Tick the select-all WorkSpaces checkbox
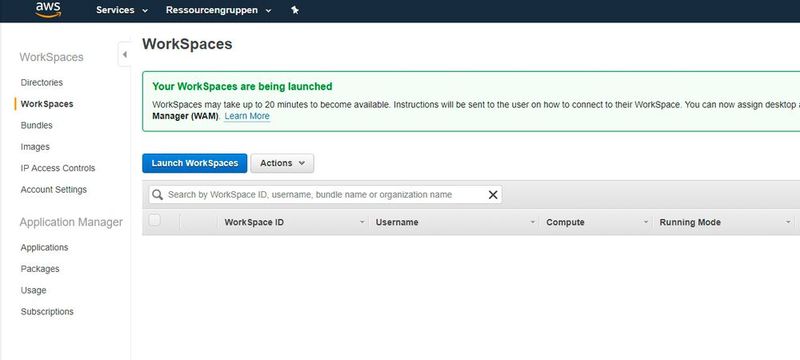This screenshot has height=360, width=800. [x=154, y=220]
